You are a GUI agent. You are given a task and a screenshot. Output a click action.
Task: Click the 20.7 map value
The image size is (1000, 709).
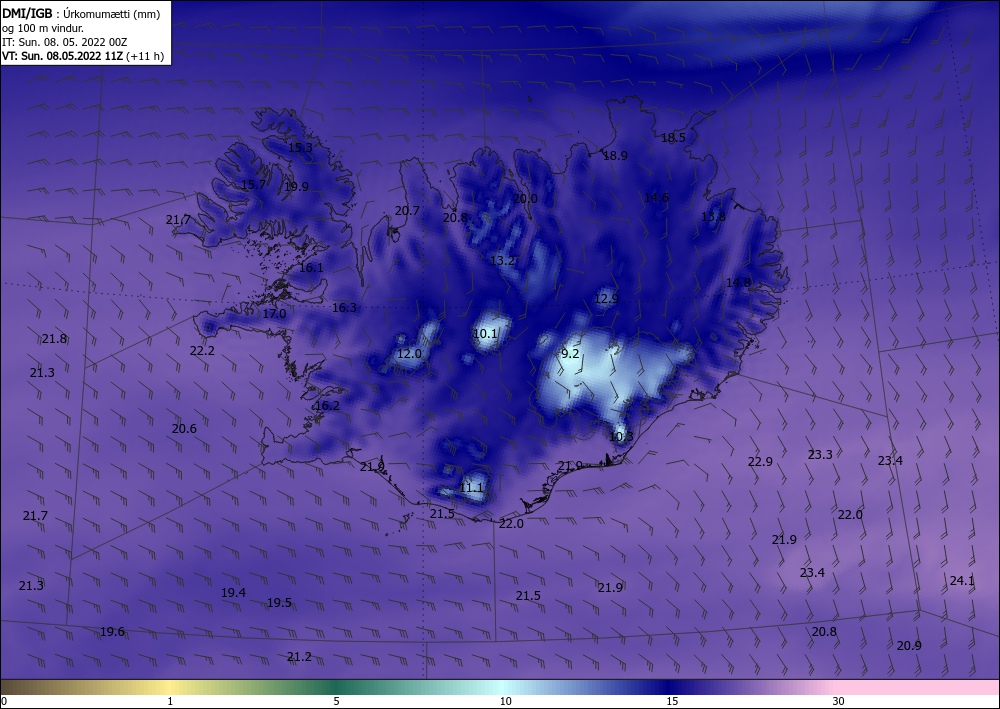[408, 210]
